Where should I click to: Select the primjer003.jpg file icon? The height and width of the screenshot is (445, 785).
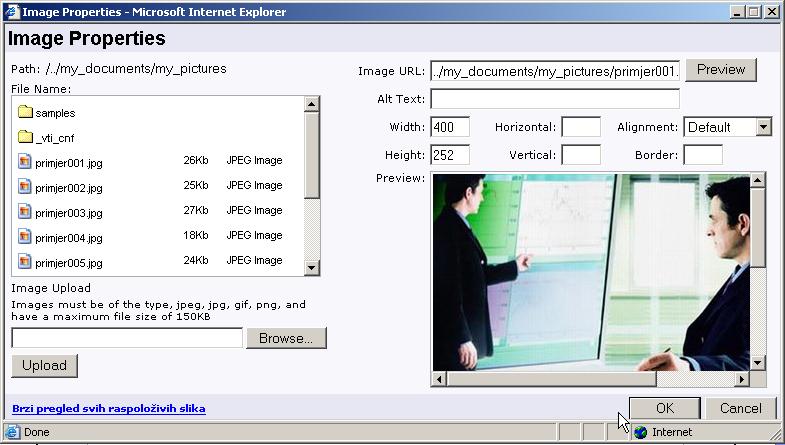click(26, 211)
